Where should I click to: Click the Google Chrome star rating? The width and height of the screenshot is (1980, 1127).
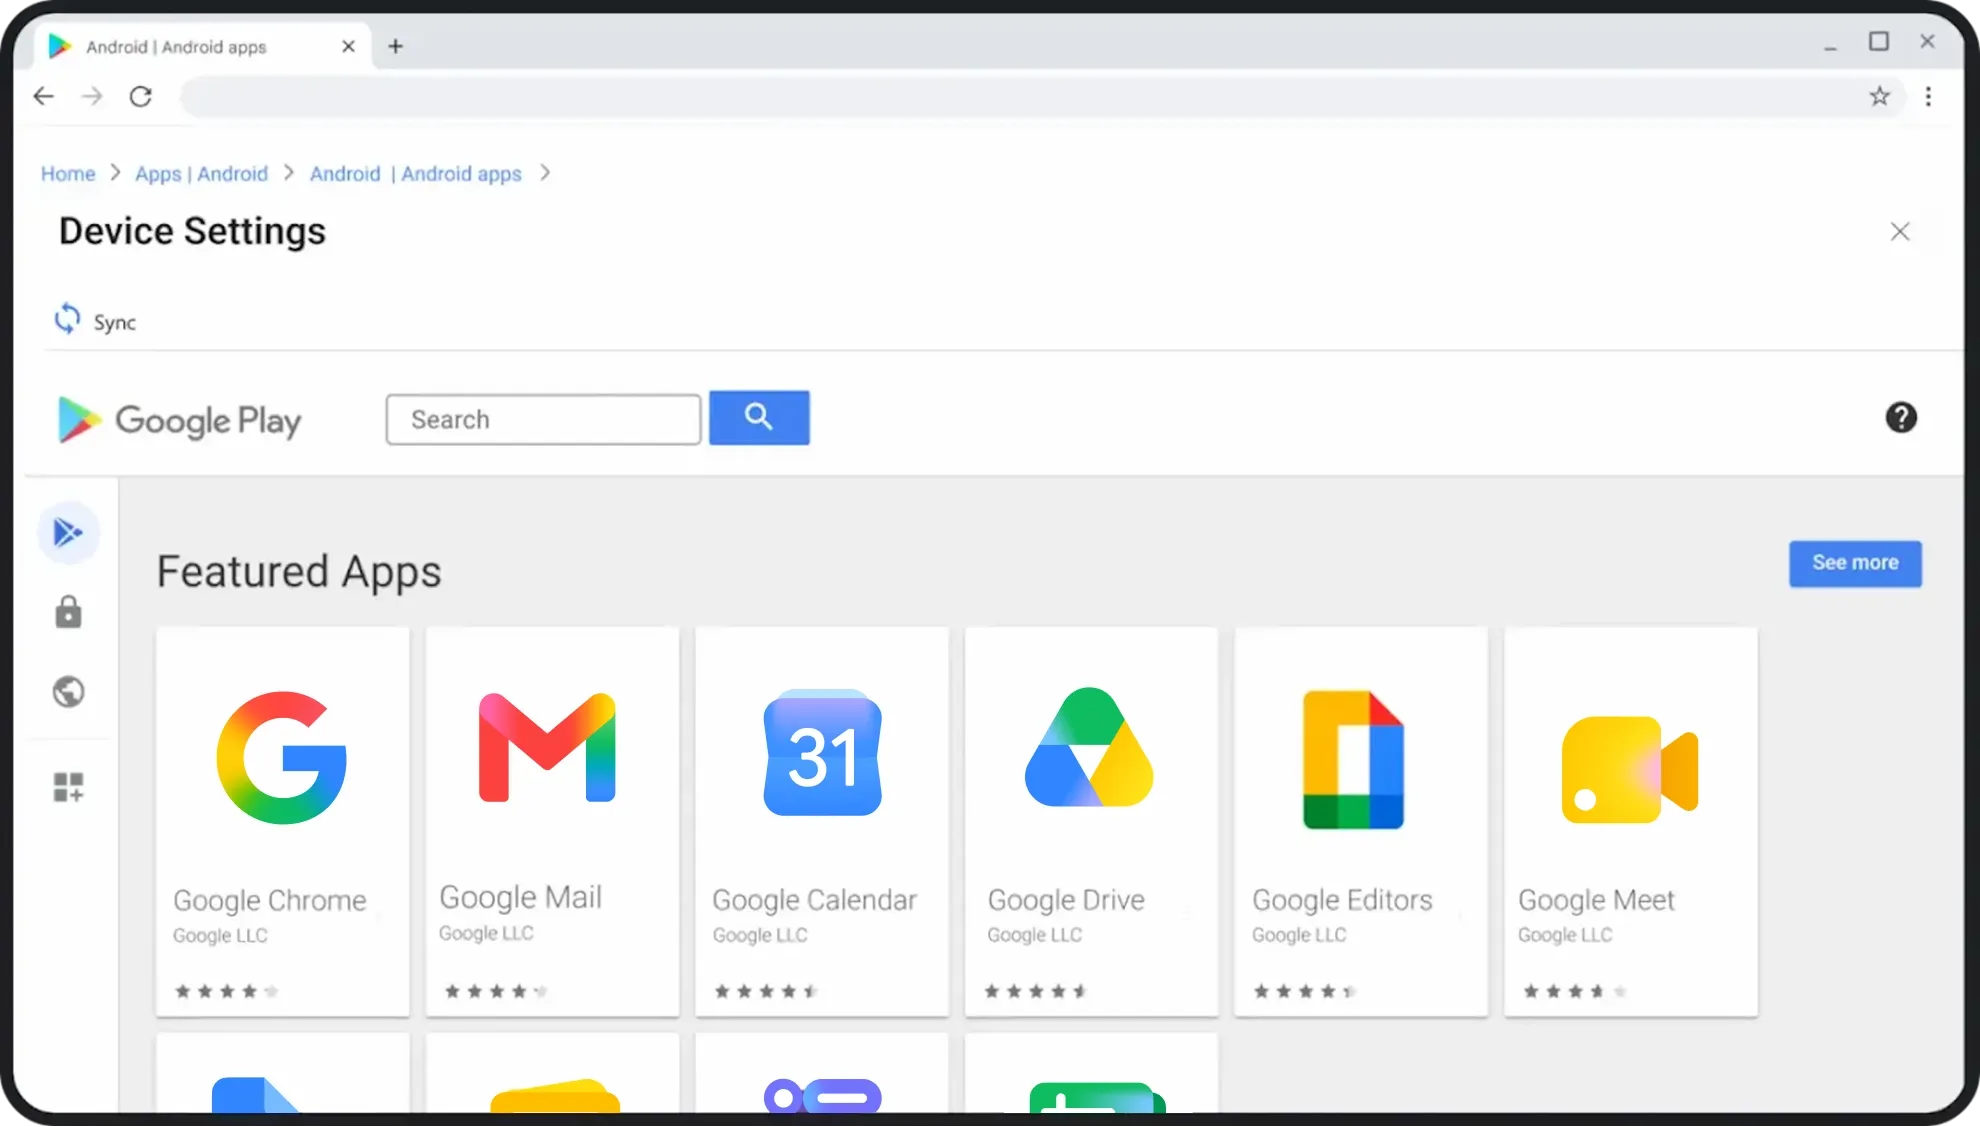pos(227,991)
